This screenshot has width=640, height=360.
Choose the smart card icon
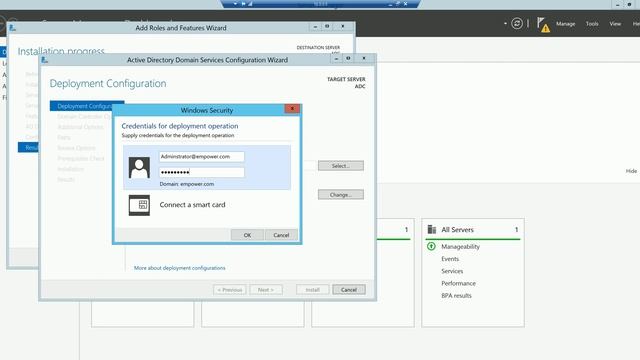click(139, 205)
